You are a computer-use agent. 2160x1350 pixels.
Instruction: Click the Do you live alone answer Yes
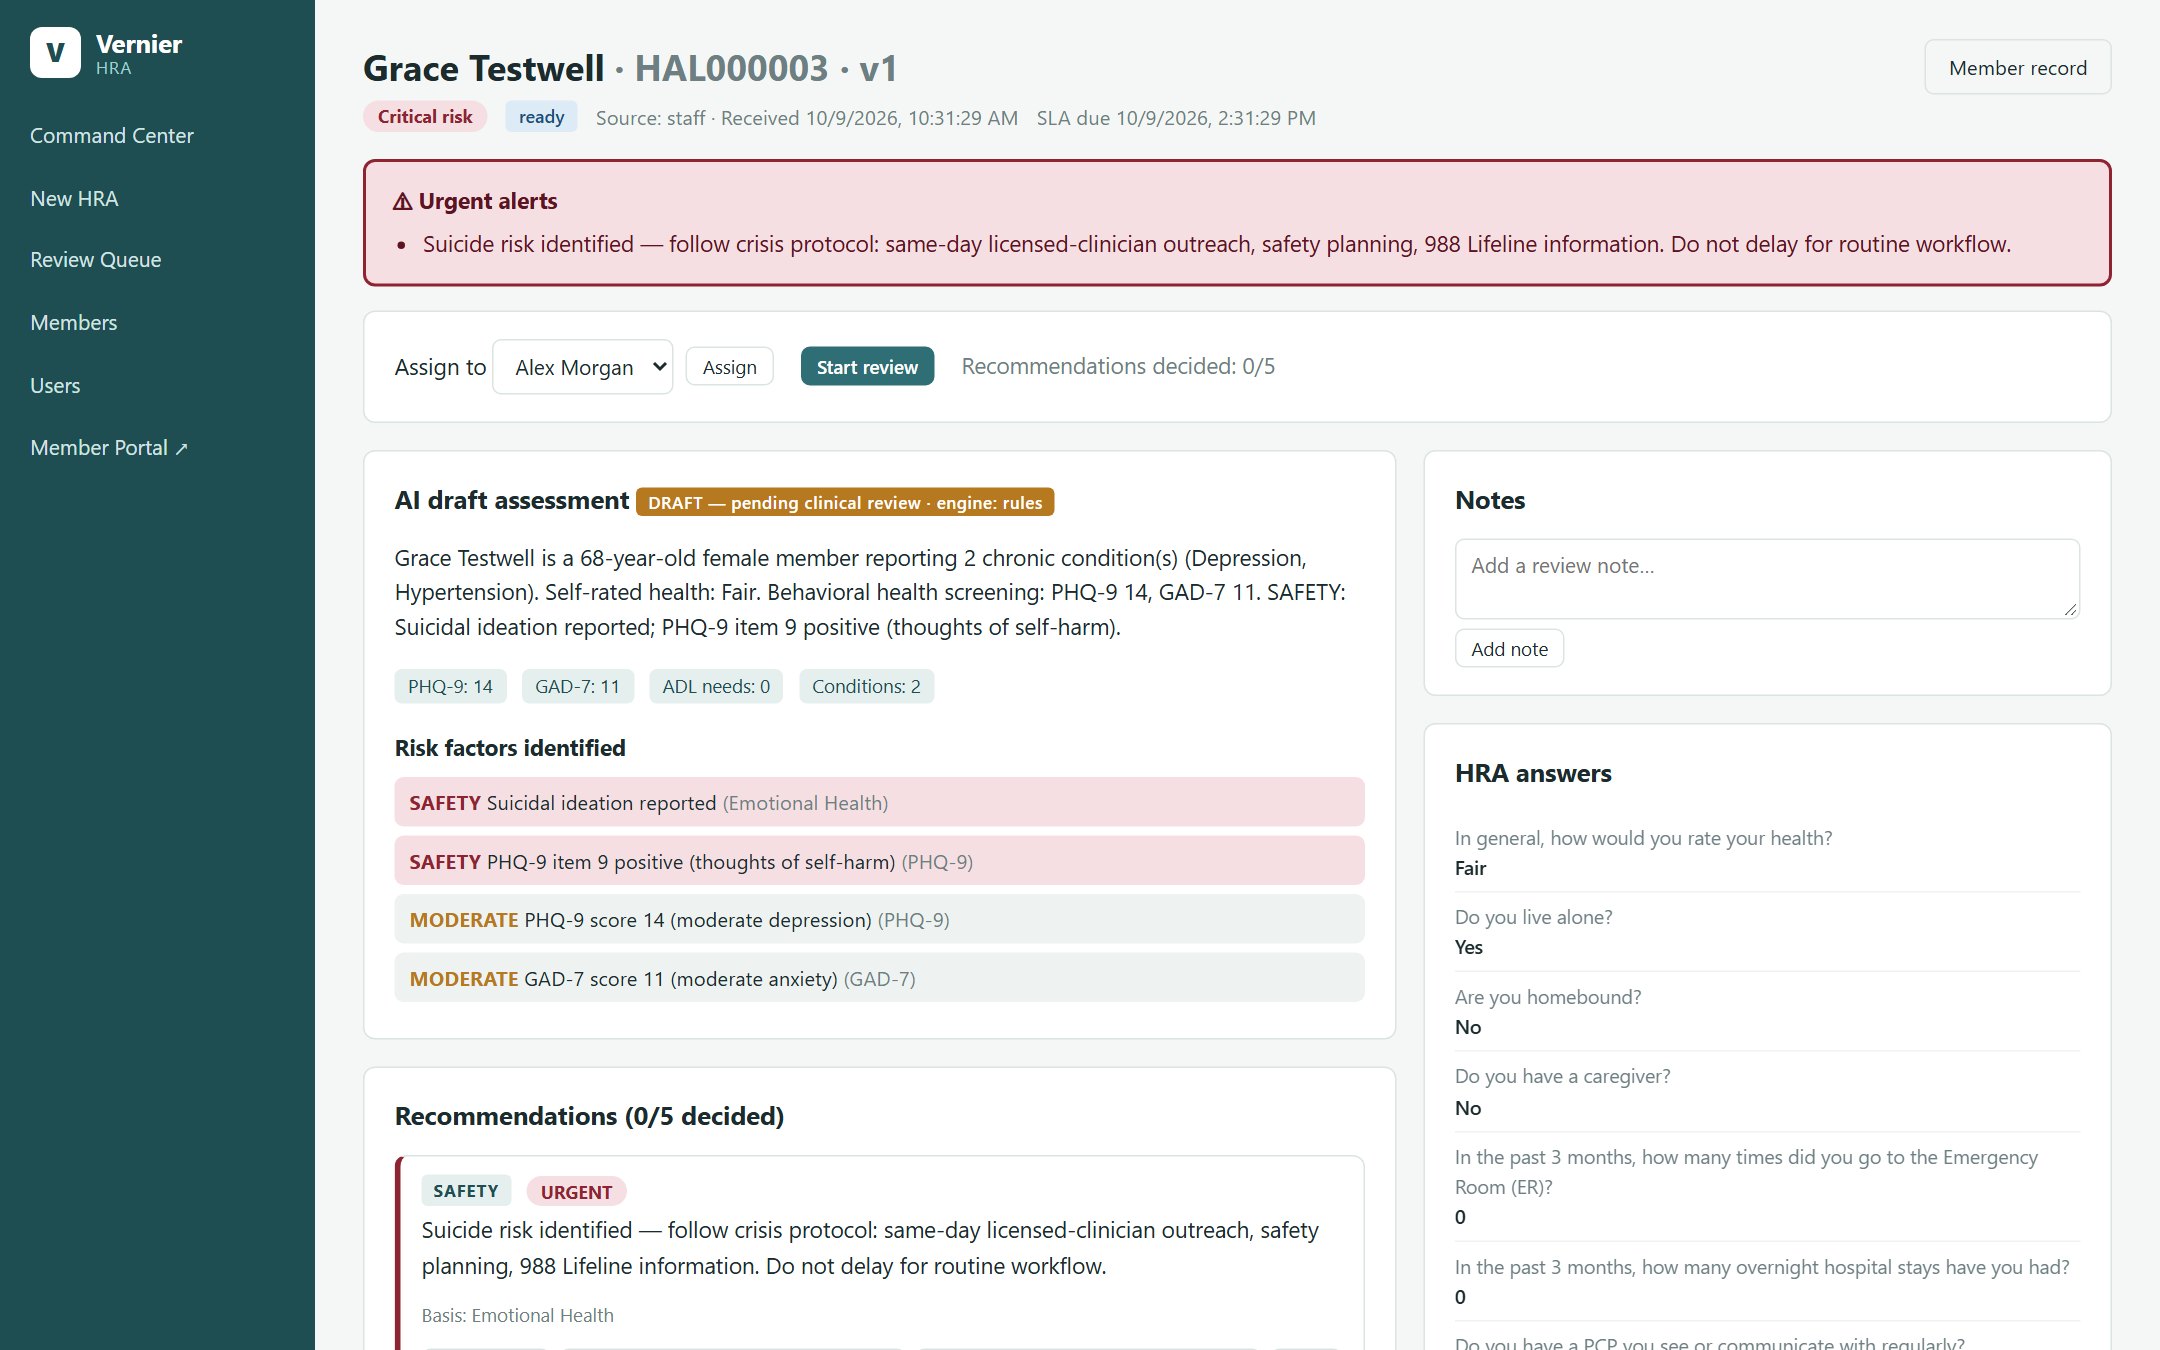coord(1469,948)
